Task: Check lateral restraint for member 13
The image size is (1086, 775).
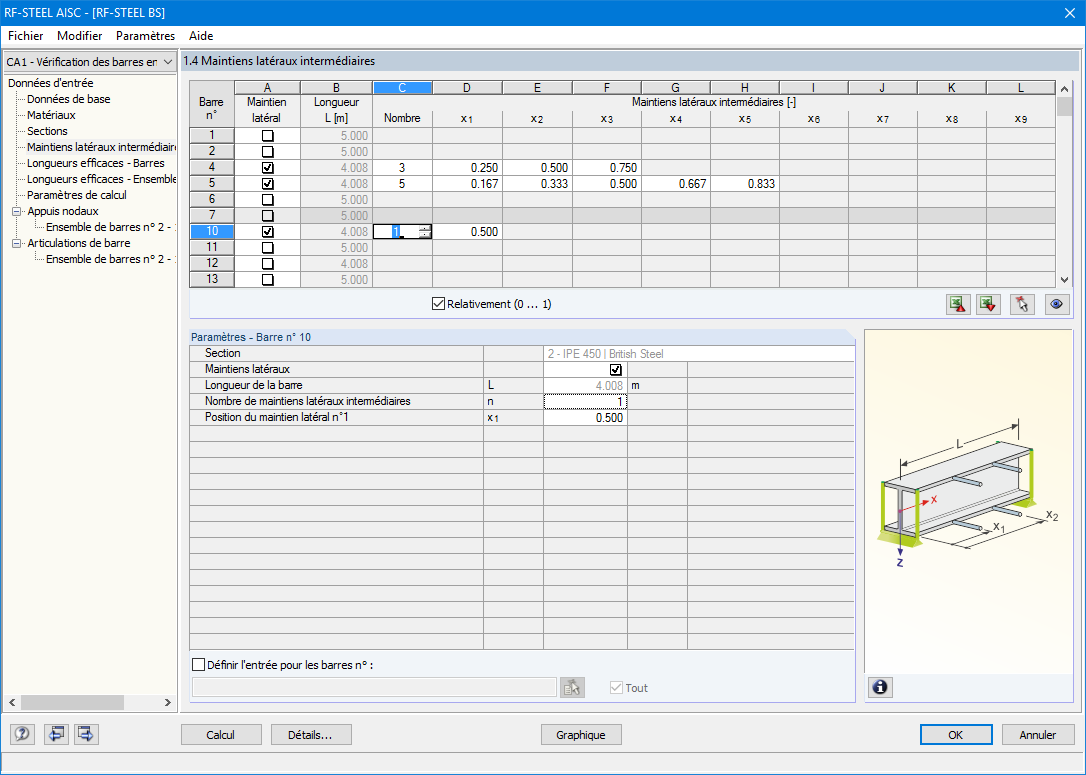Action: tap(267, 280)
